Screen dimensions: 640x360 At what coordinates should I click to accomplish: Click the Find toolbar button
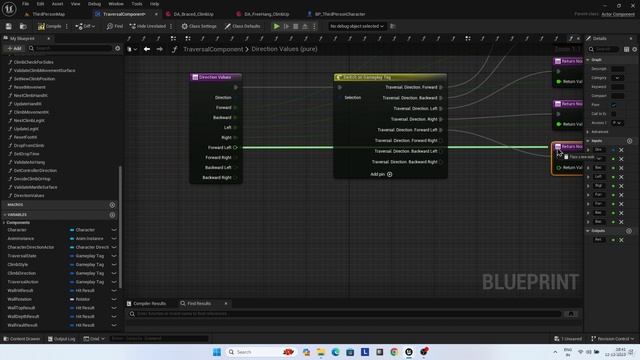(115, 26)
